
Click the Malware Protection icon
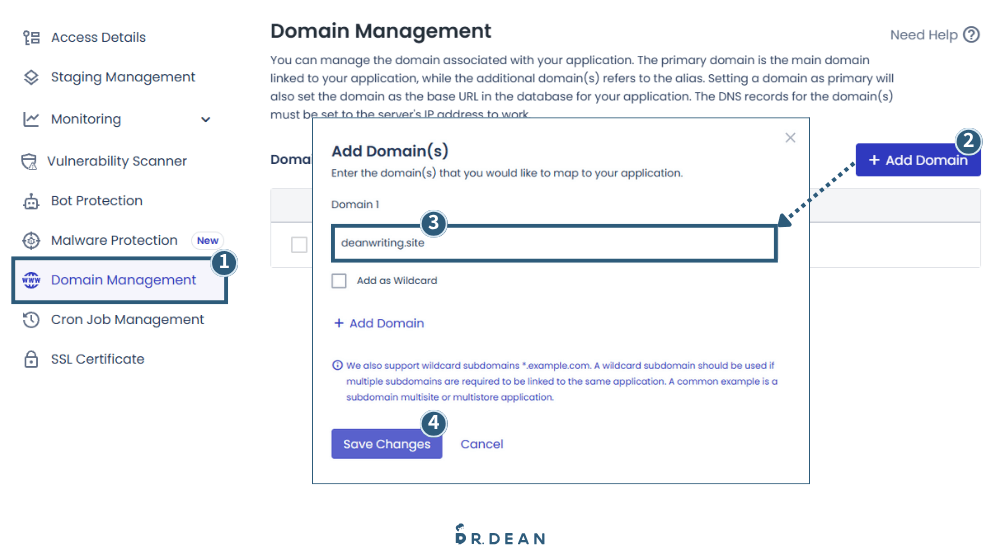(31, 241)
